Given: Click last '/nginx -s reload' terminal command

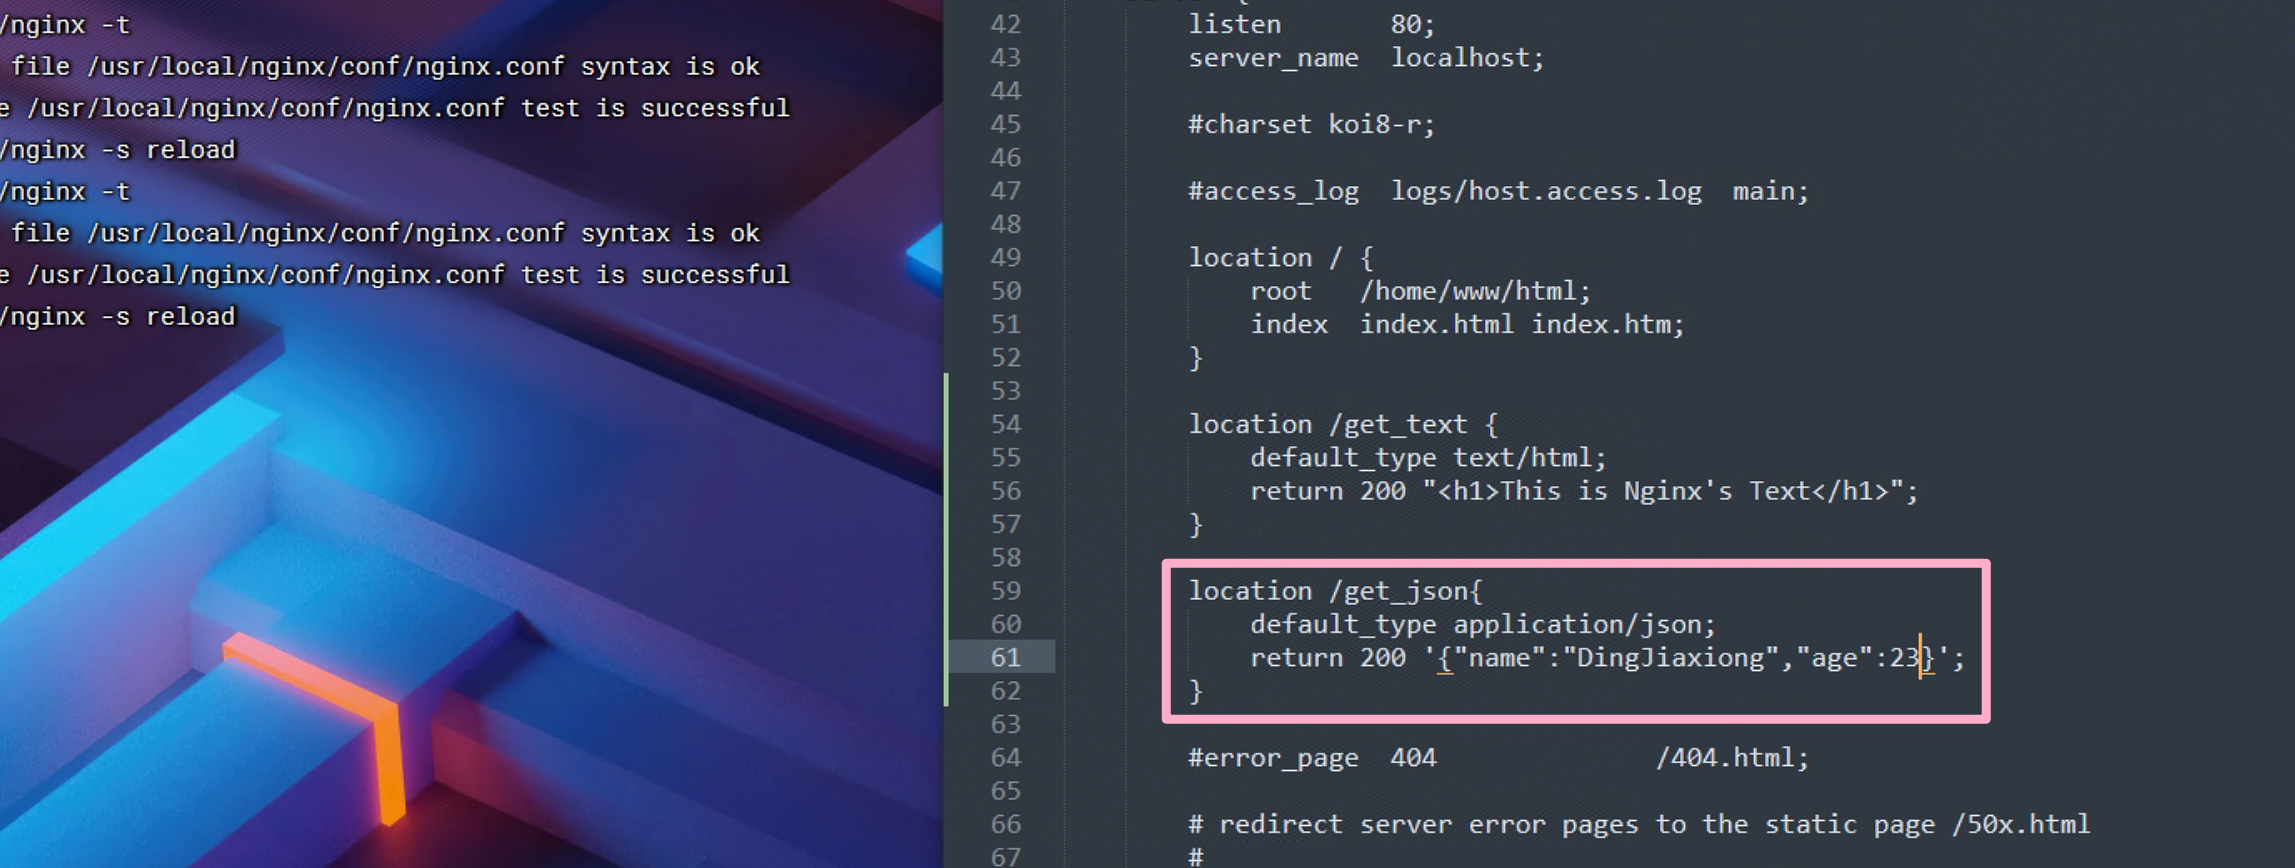Looking at the screenshot, I should point(118,317).
